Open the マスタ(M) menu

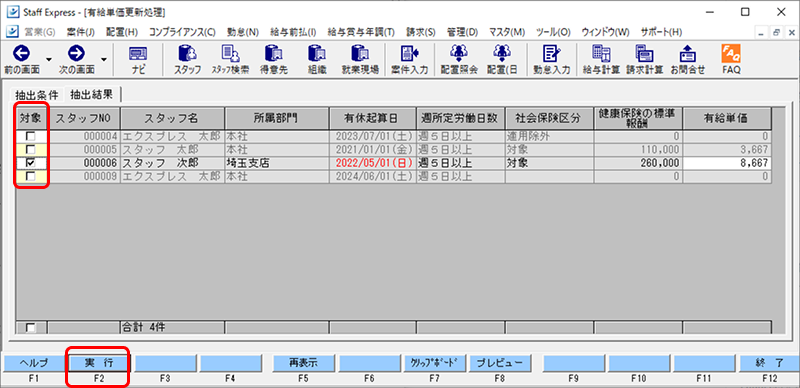coord(507,32)
